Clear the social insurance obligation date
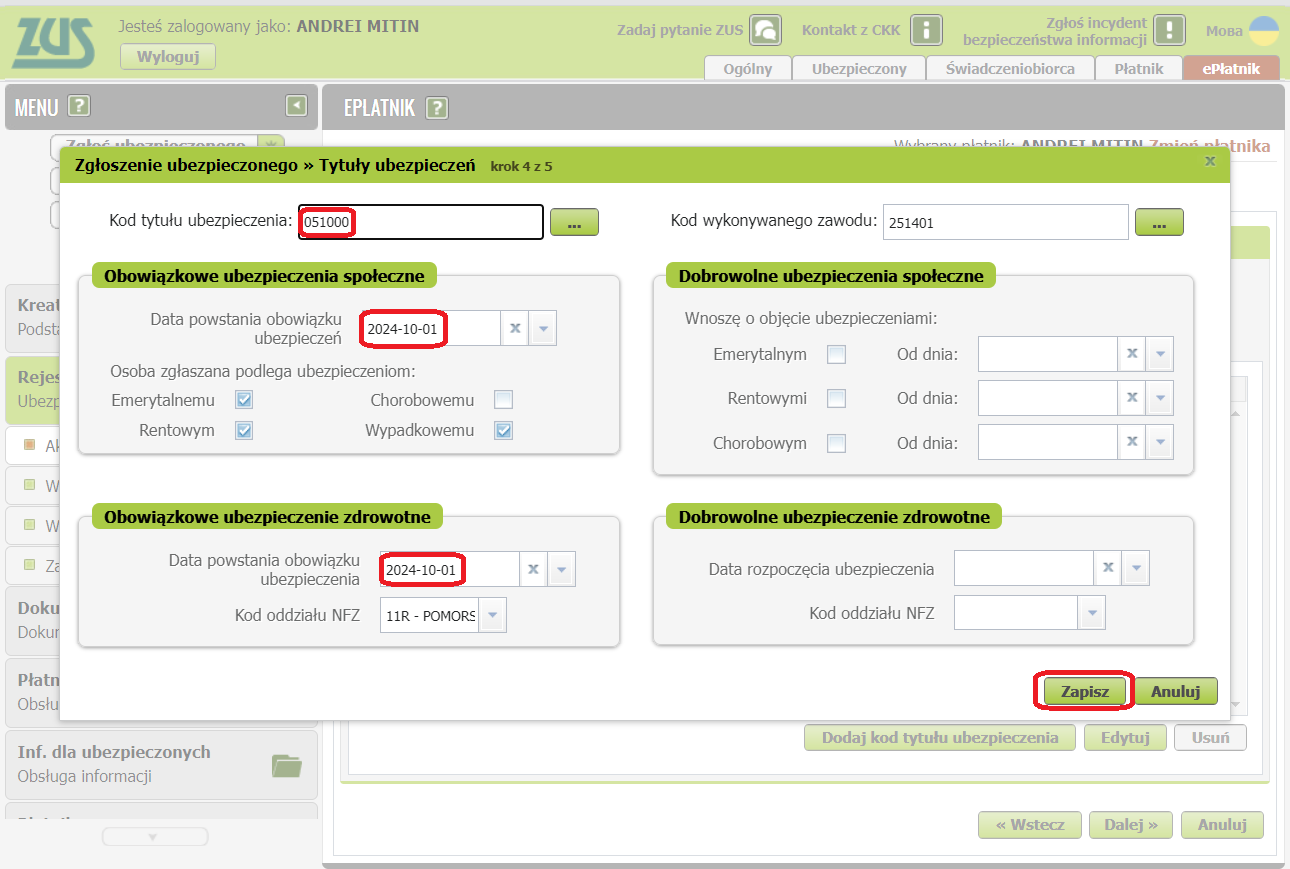The width and height of the screenshot is (1290, 869). click(514, 328)
